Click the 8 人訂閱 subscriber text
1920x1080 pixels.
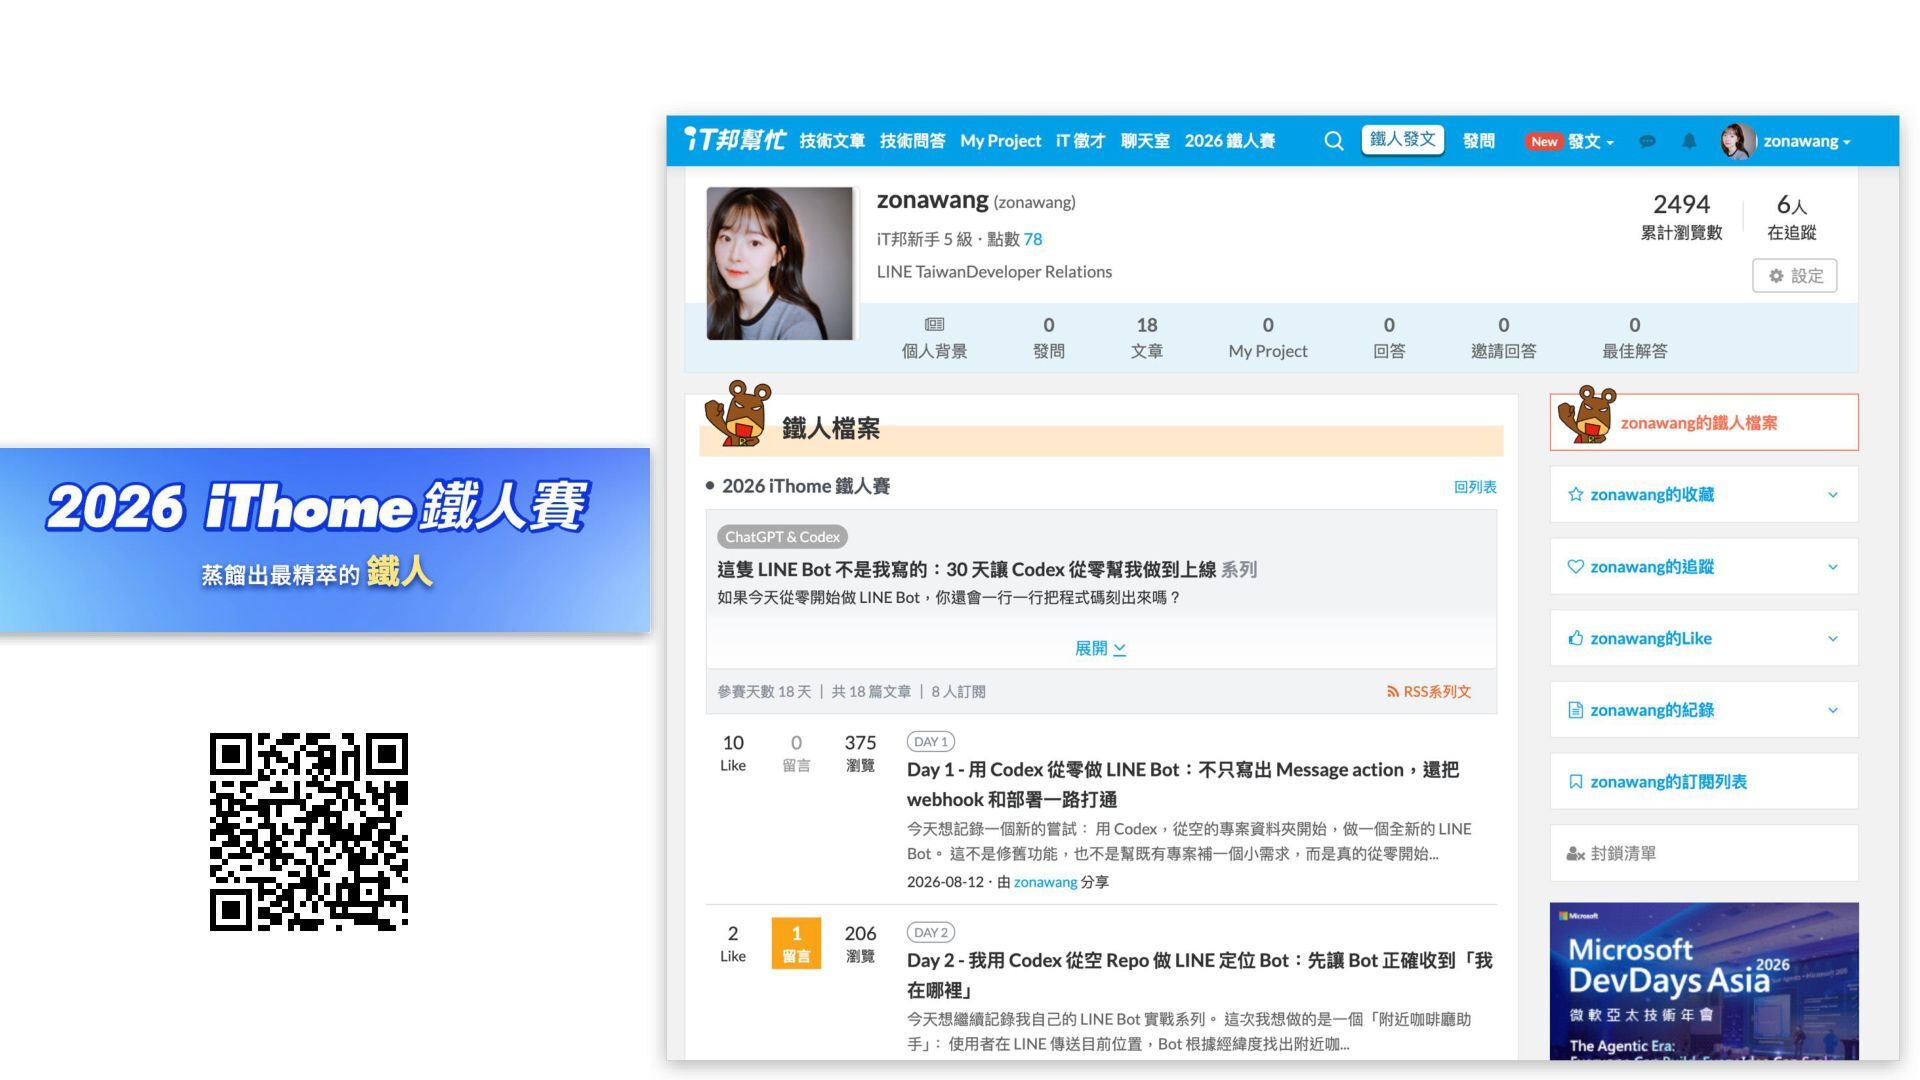point(958,692)
